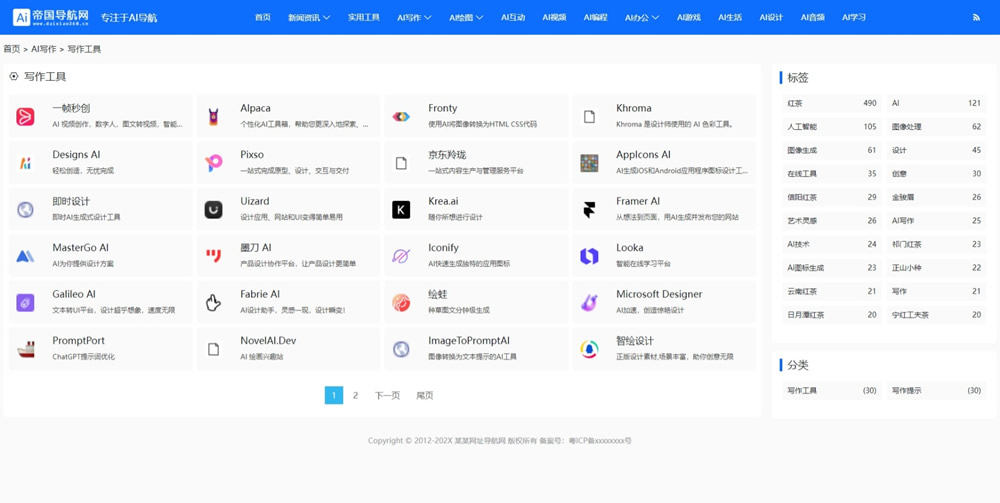Viewport: 1000px width, 503px height.
Task: Click the 一帧秒创 app icon
Action: pos(26,117)
